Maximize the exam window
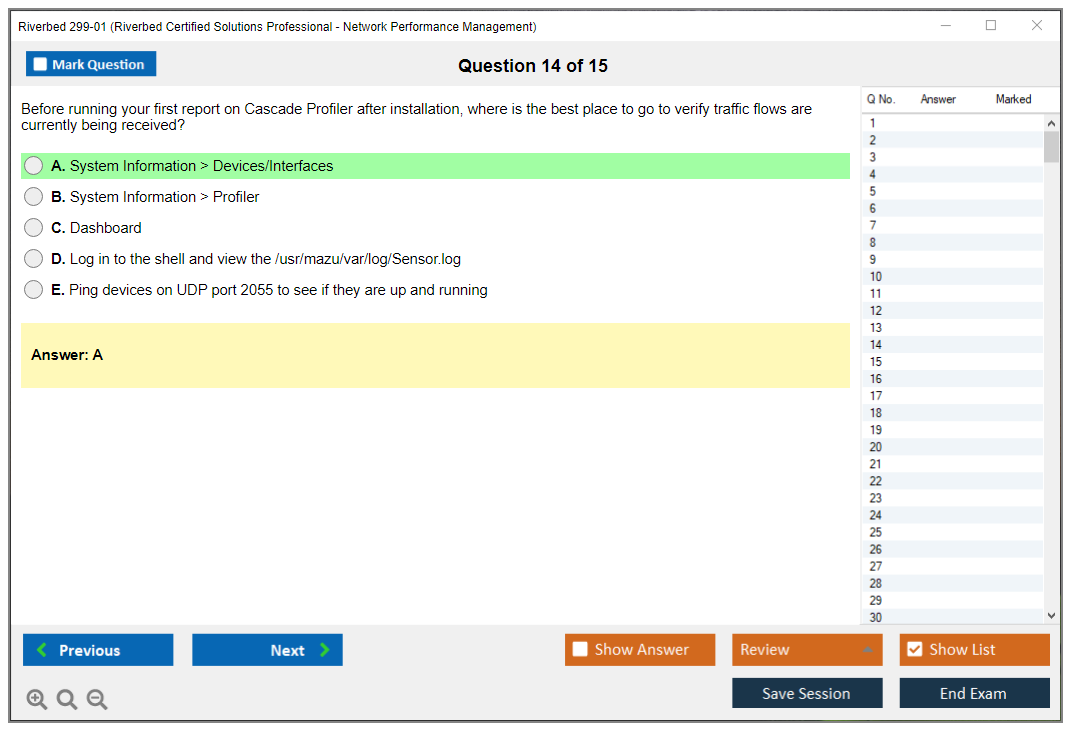1075x735 pixels. coord(991,26)
